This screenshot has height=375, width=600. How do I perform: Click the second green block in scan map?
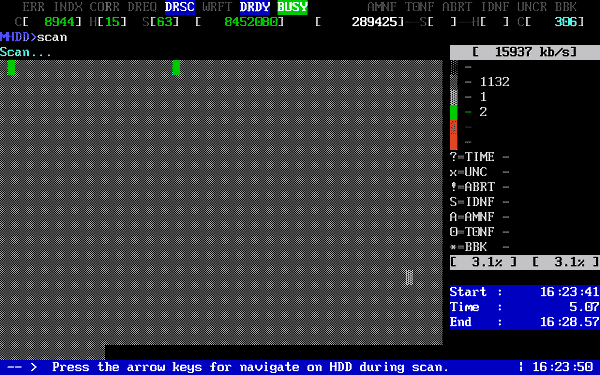coord(176,67)
